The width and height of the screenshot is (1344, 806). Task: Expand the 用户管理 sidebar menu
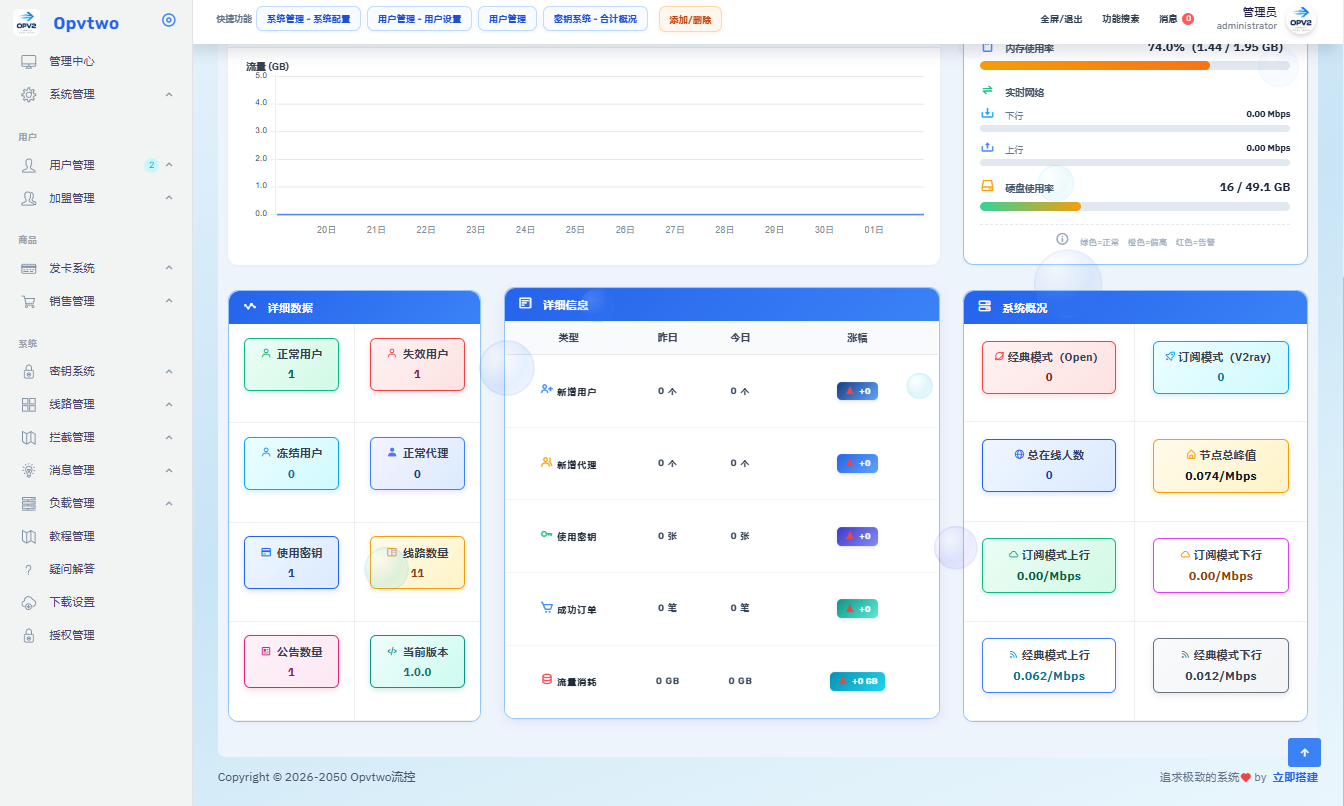pyautogui.click(x=96, y=165)
